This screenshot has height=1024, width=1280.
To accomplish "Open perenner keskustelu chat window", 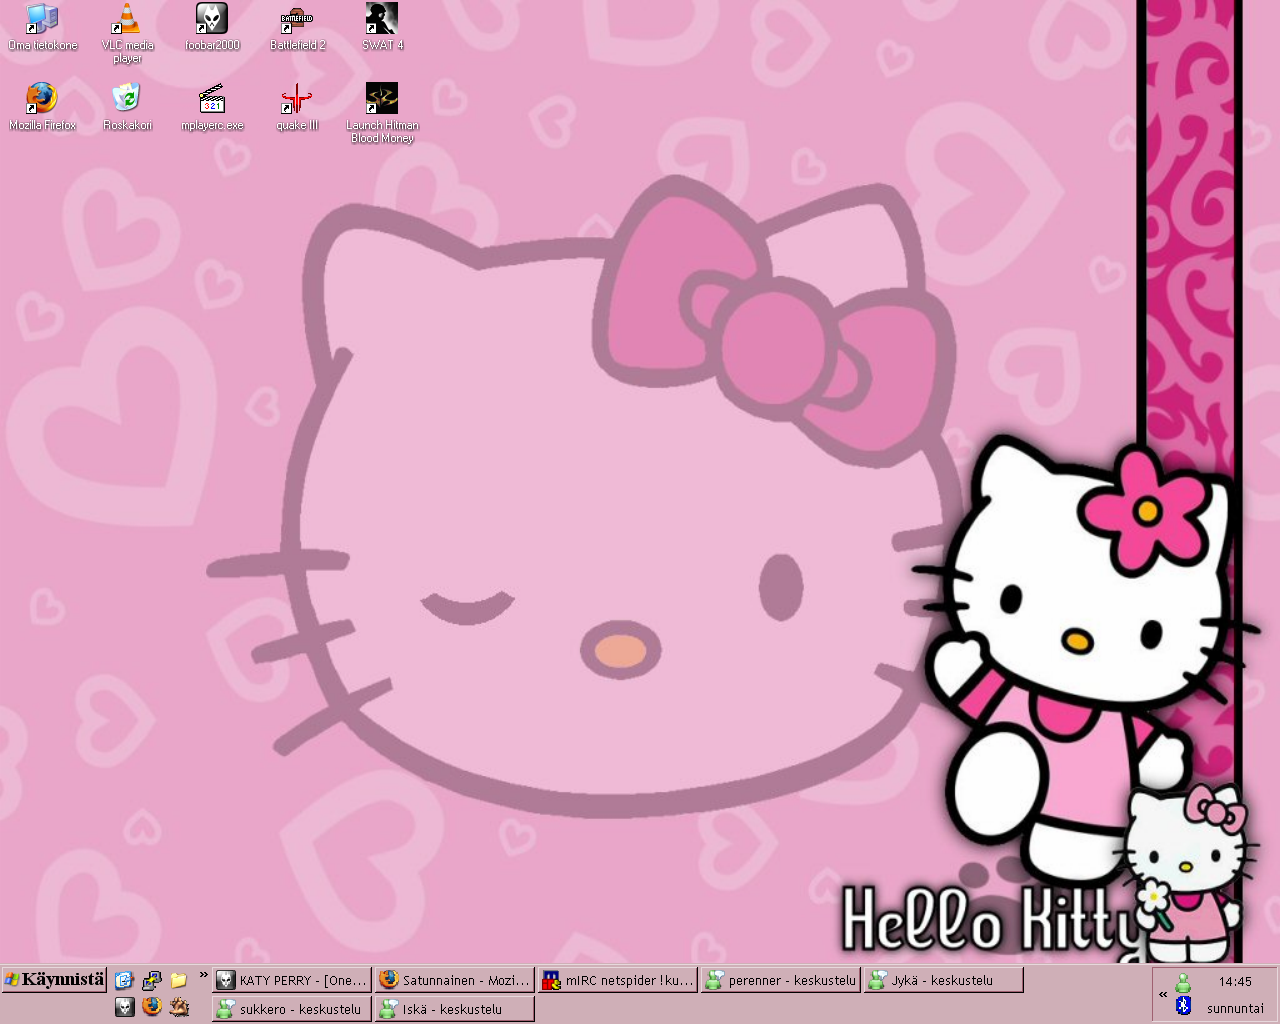I will [780, 980].
